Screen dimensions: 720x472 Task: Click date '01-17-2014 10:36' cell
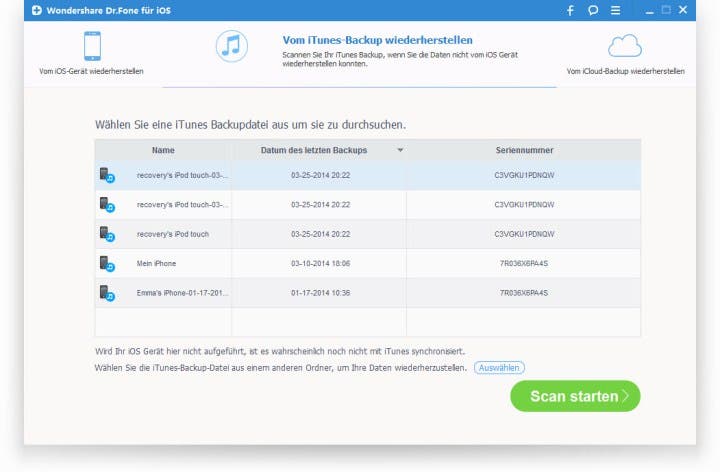point(321,293)
